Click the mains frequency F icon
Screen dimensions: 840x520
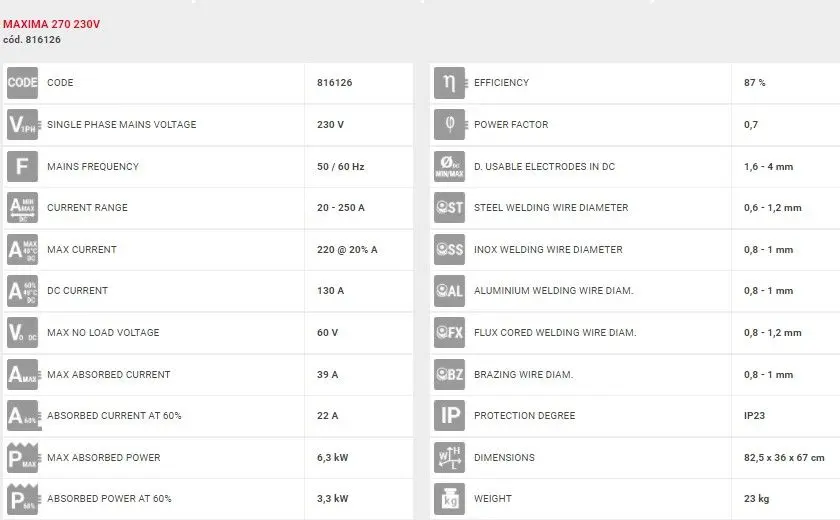coord(22,166)
